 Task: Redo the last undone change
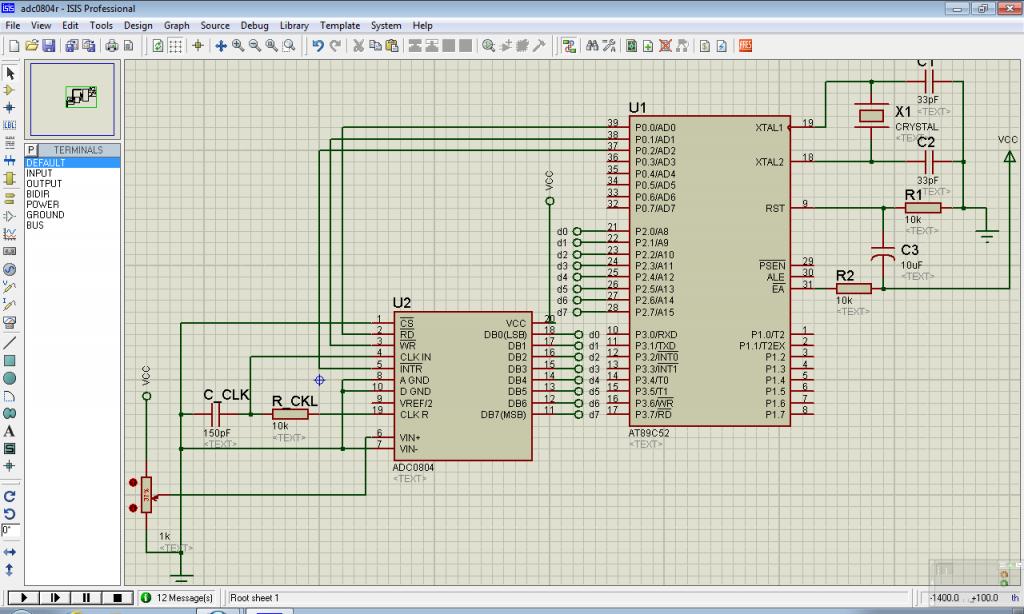(335, 46)
